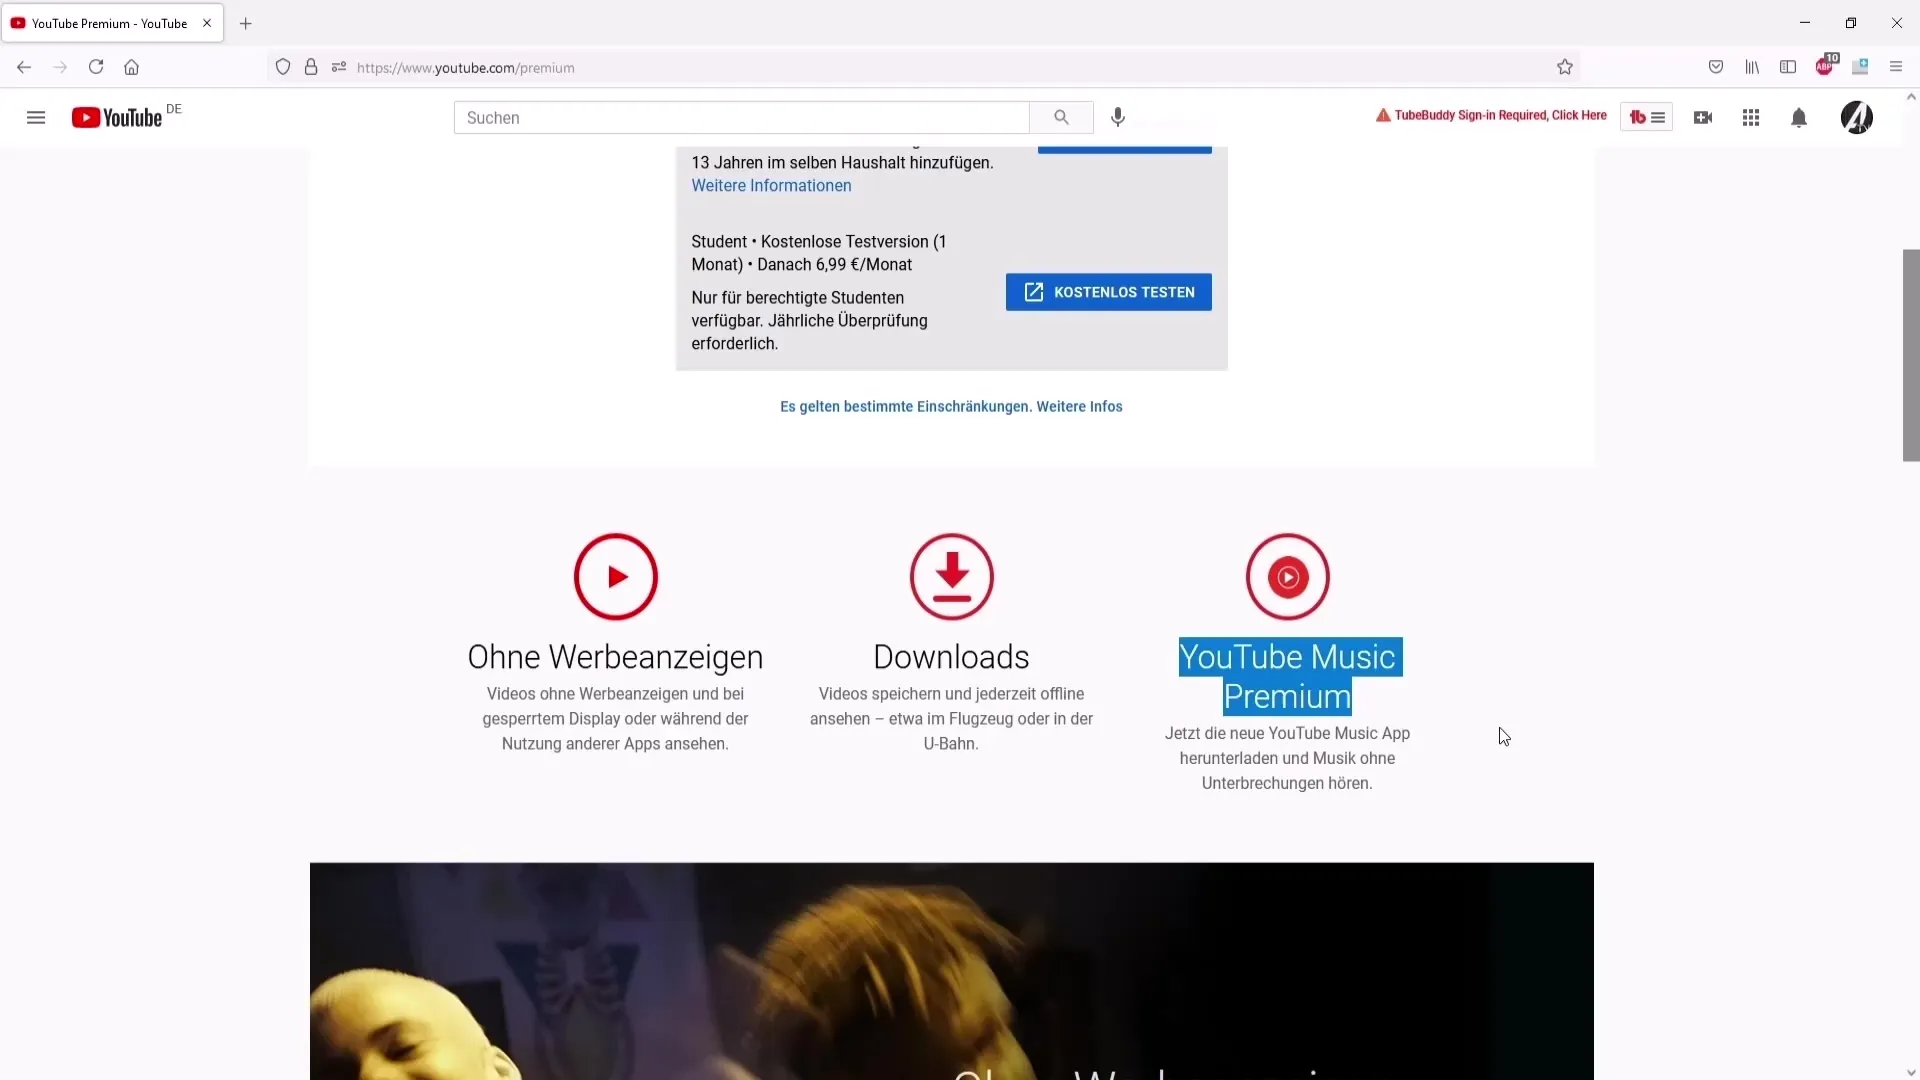Open YouTube apps grid

[x=1751, y=118]
